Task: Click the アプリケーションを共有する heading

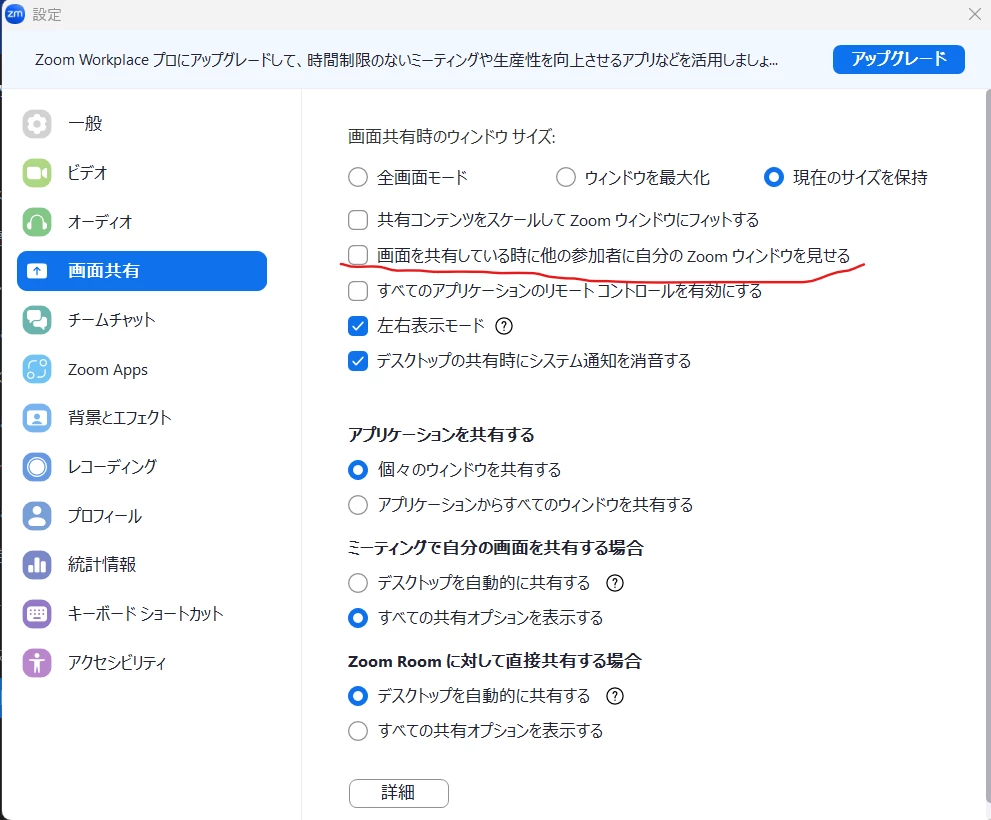Action: pyautogui.click(x=441, y=435)
